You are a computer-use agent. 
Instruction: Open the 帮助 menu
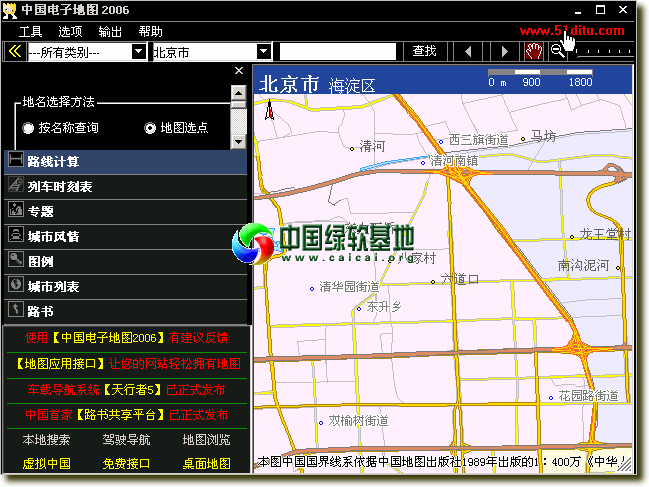[x=150, y=32]
